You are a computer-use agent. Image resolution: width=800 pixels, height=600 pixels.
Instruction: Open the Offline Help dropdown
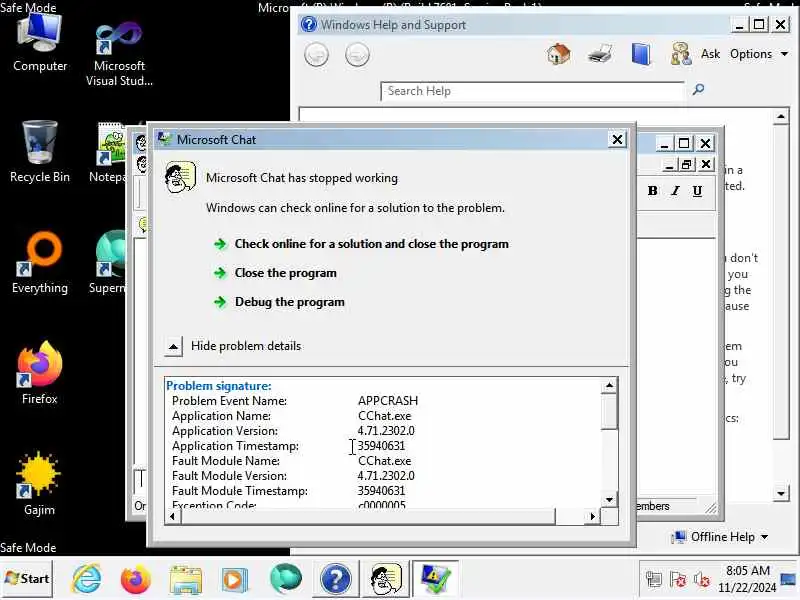tap(720, 537)
